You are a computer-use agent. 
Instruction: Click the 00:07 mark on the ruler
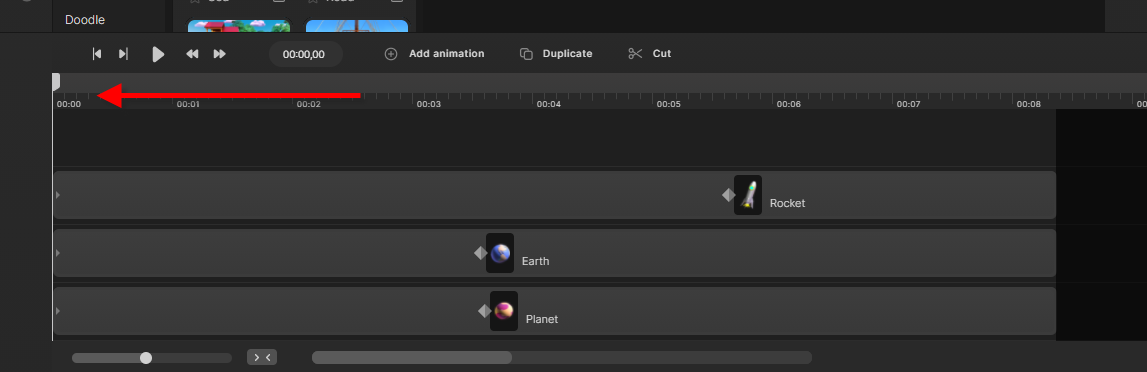point(909,104)
